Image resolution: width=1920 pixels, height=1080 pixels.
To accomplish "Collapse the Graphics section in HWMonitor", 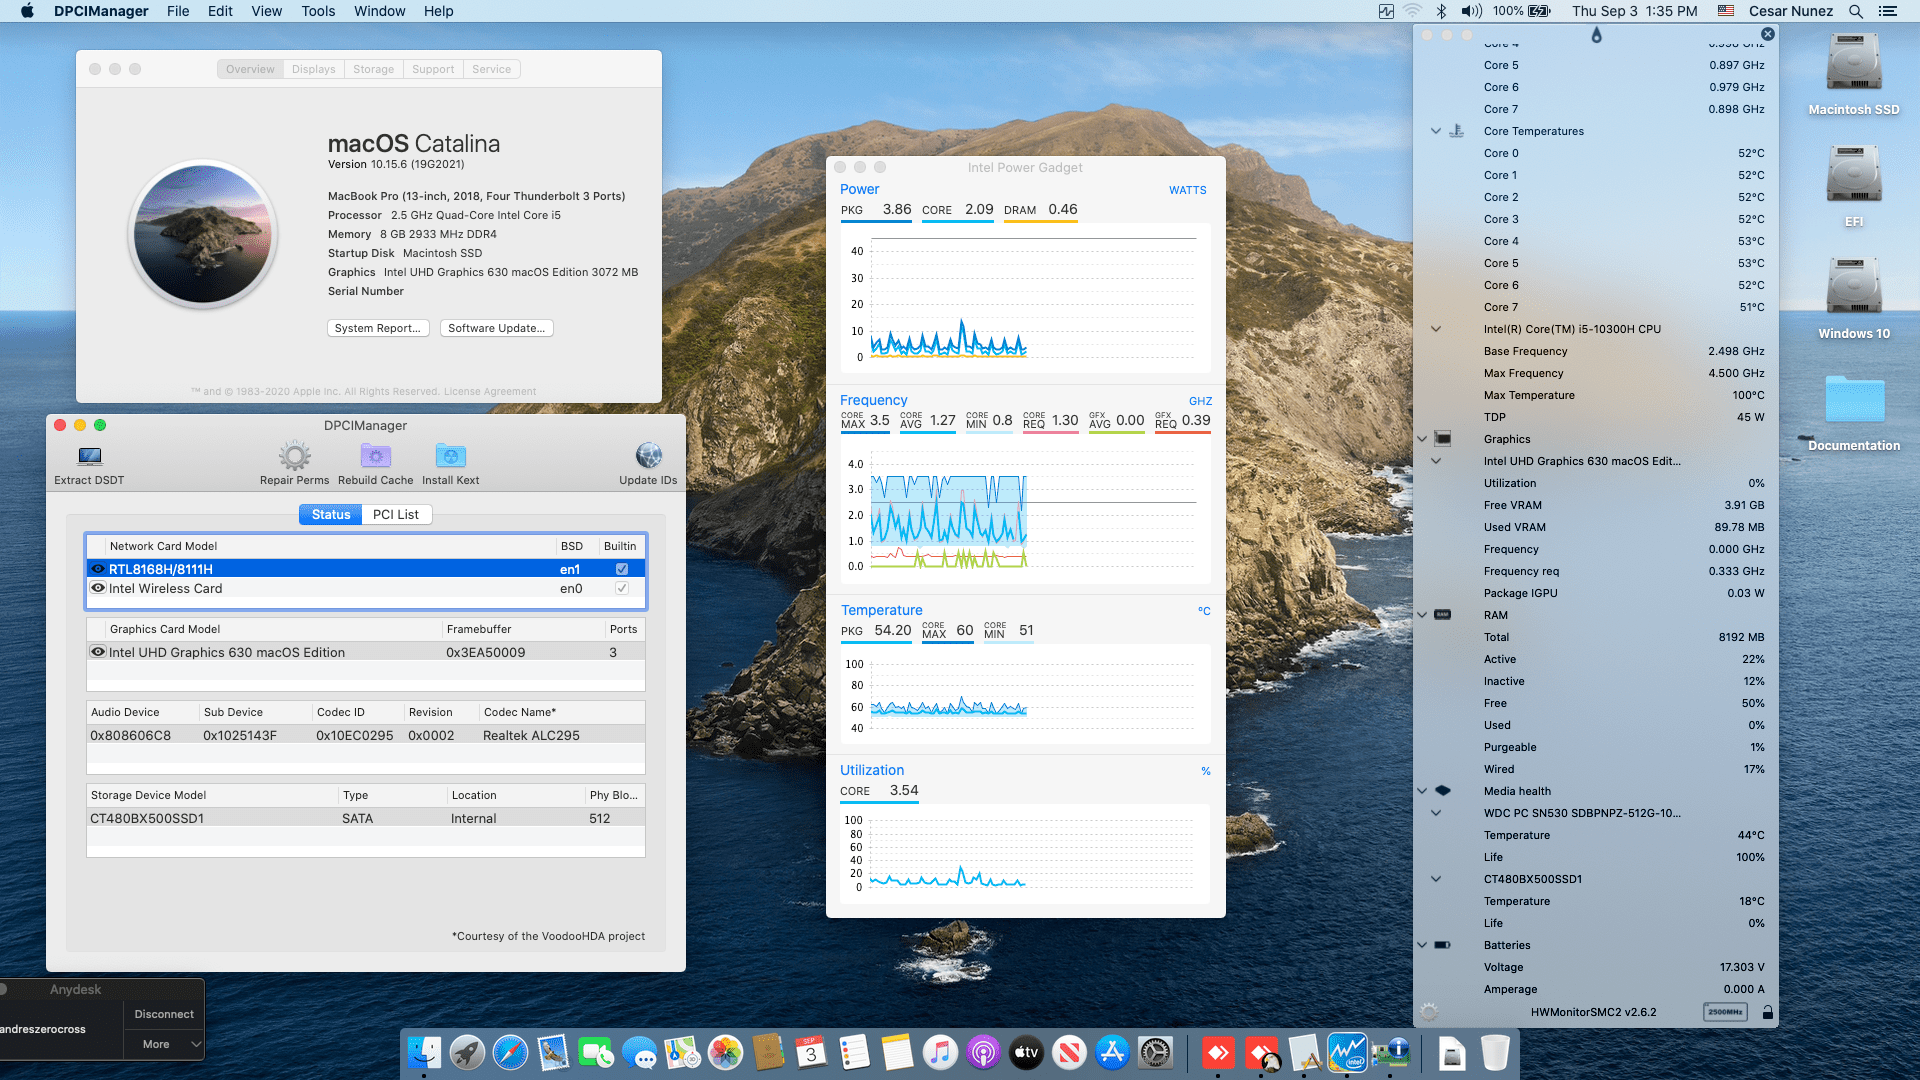I will tap(1422, 439).
